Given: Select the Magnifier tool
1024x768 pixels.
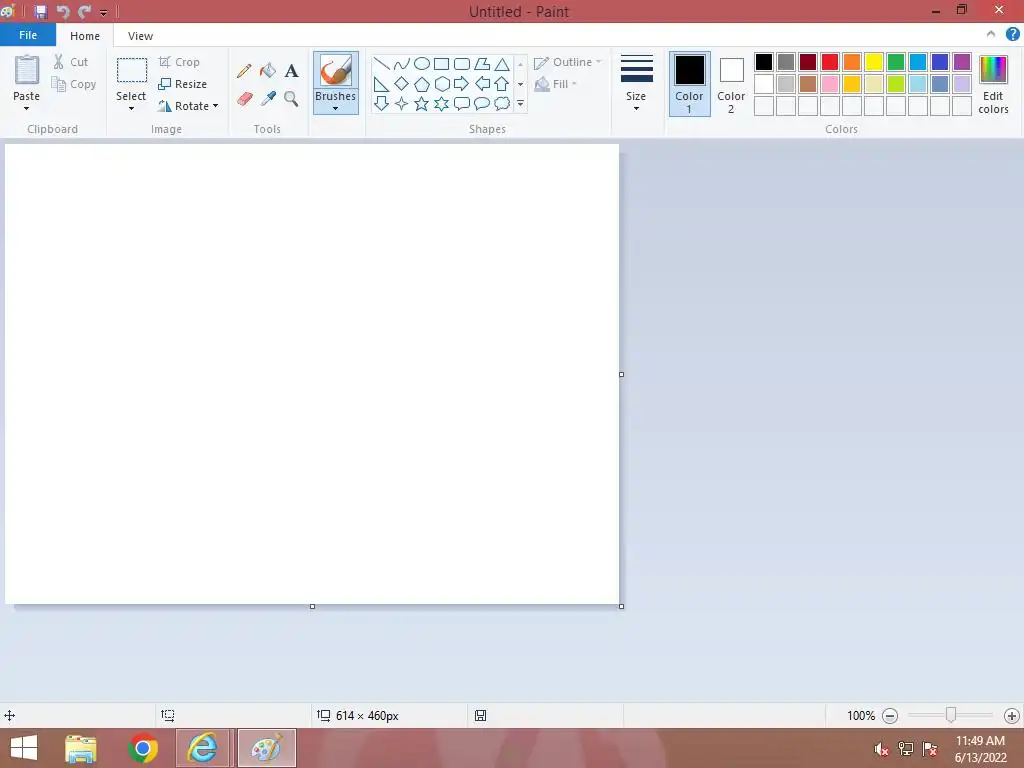Looking at the screenshot, I should click(291, 99).
